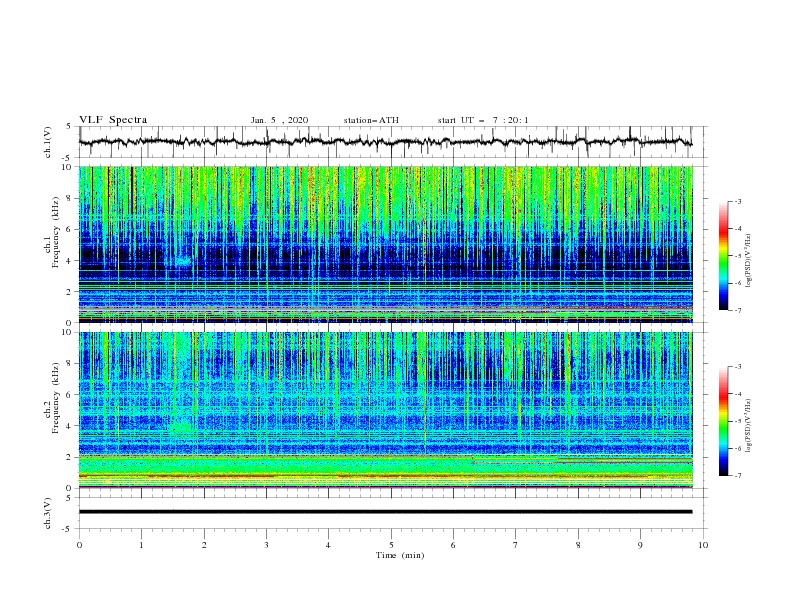Click the "-5" tick of lower colorbar
This screenshot has height=612, width=792.
point(738,421)
